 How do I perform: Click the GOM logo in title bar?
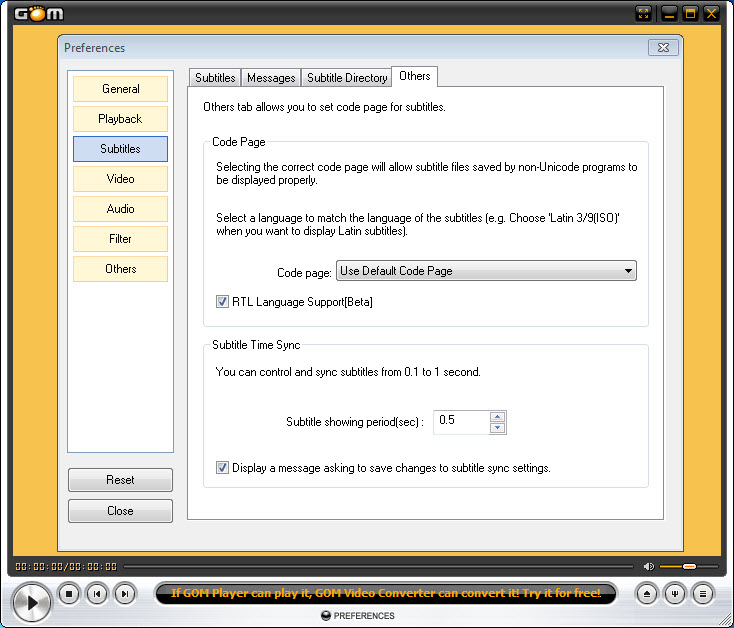pyautogui.click(x=39, y=13)
